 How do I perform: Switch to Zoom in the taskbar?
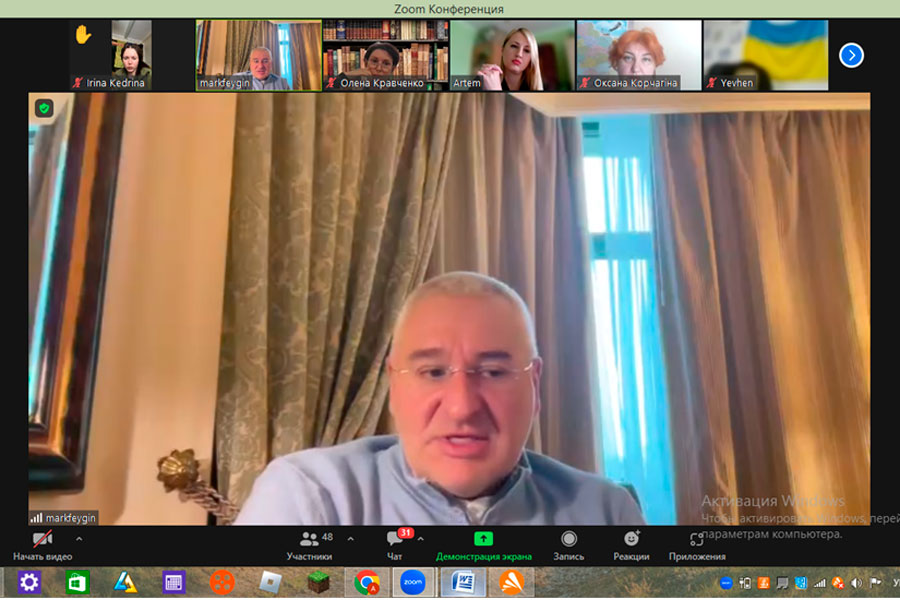tap(413, 582)
